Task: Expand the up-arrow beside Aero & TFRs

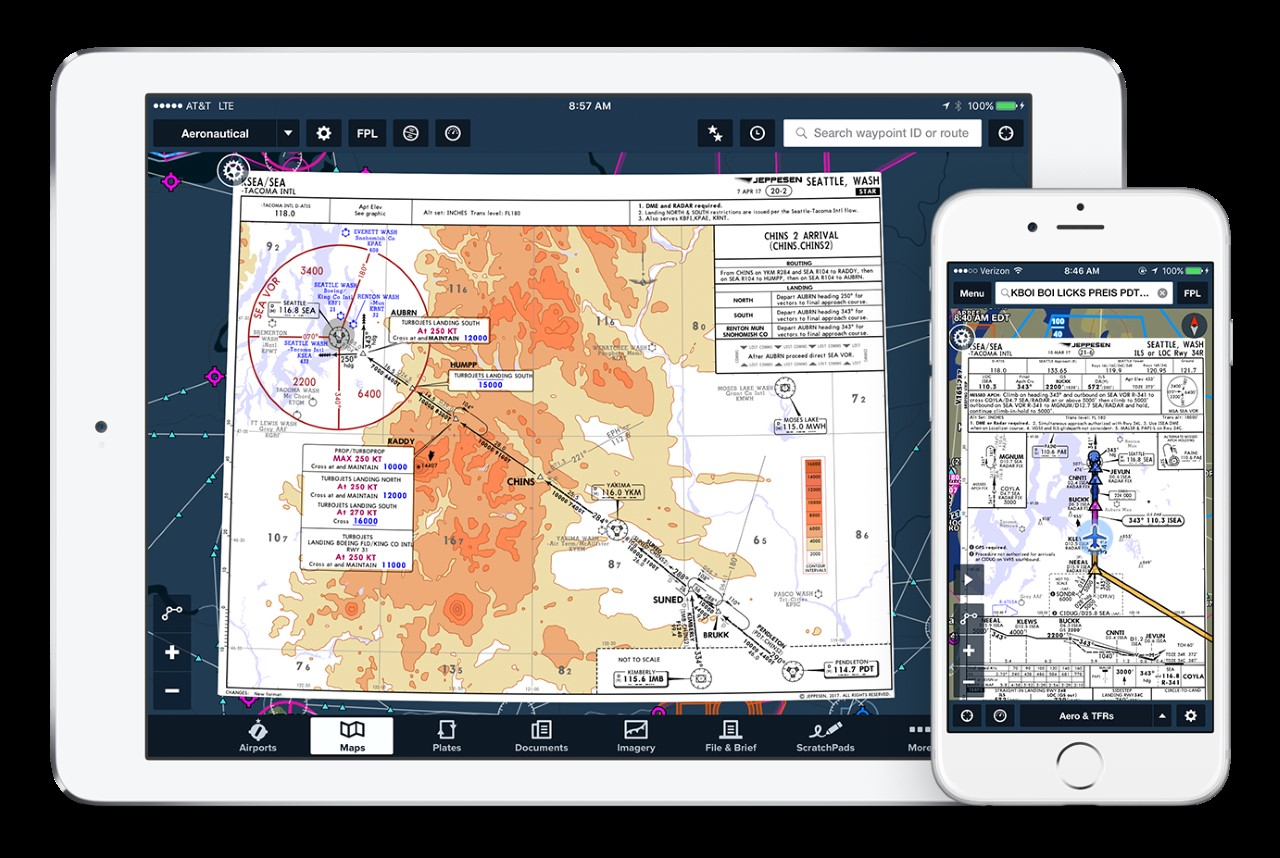Action: click(x=1161, y=716)
